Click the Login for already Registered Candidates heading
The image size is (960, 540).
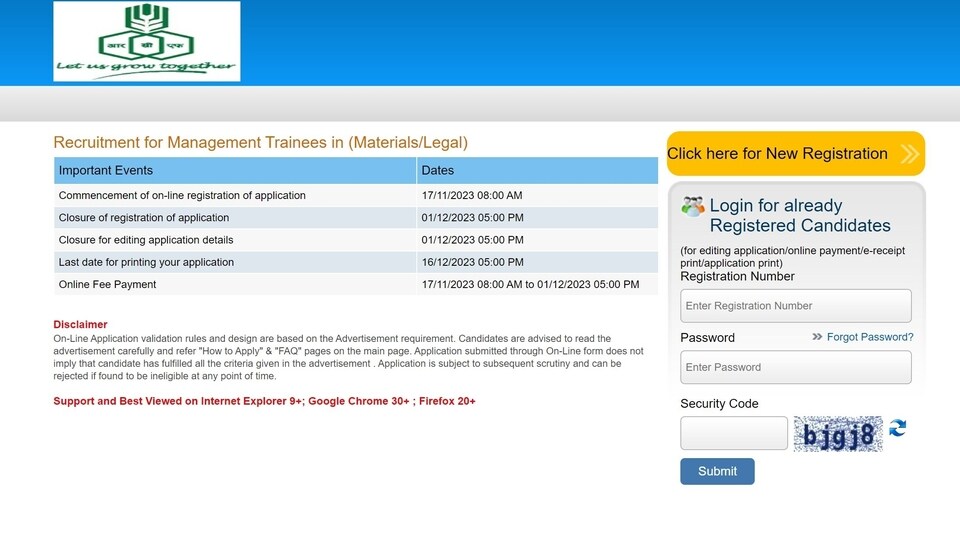(800, 216)
